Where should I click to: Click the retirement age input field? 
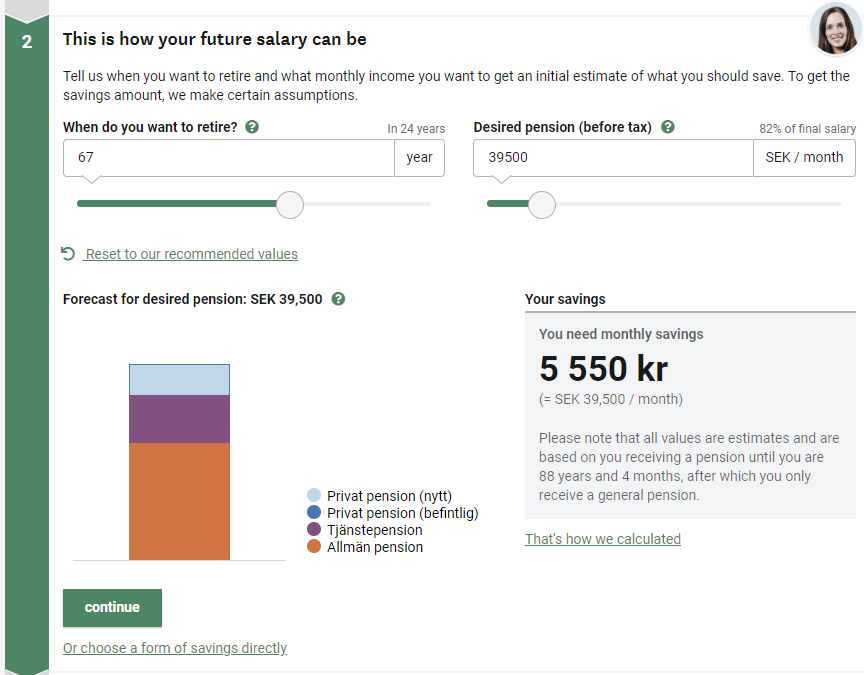[228, 158]
